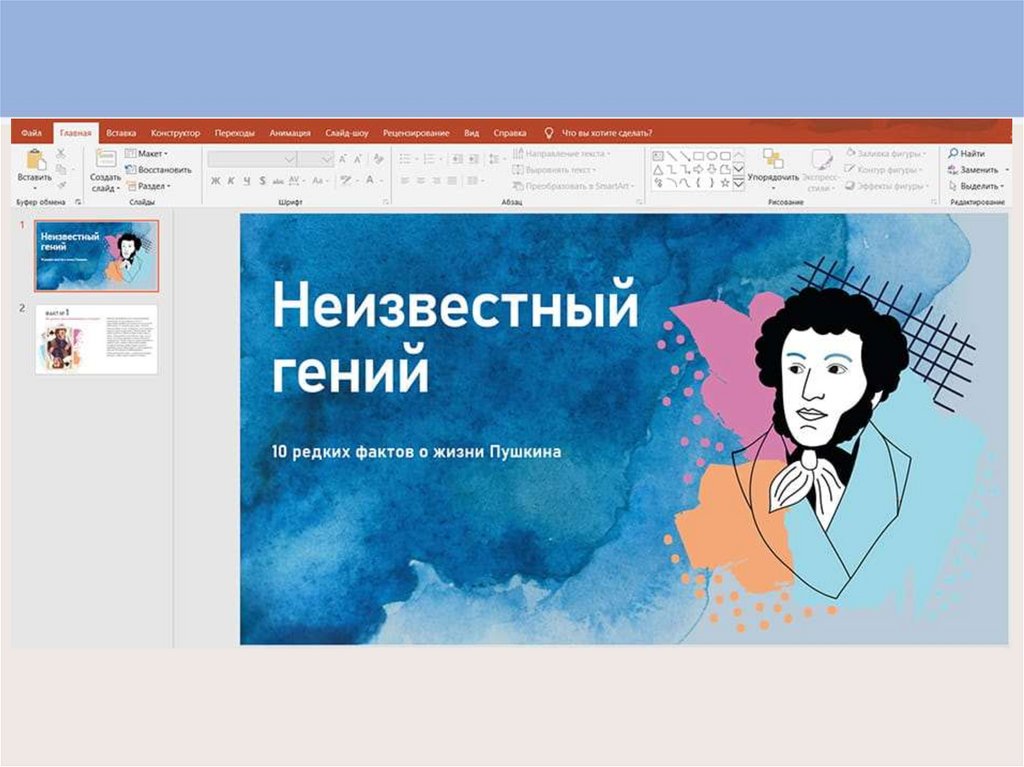Decrease font size with the smaller A icon
The image size is (1024, 767).
(x=358, y=159)
